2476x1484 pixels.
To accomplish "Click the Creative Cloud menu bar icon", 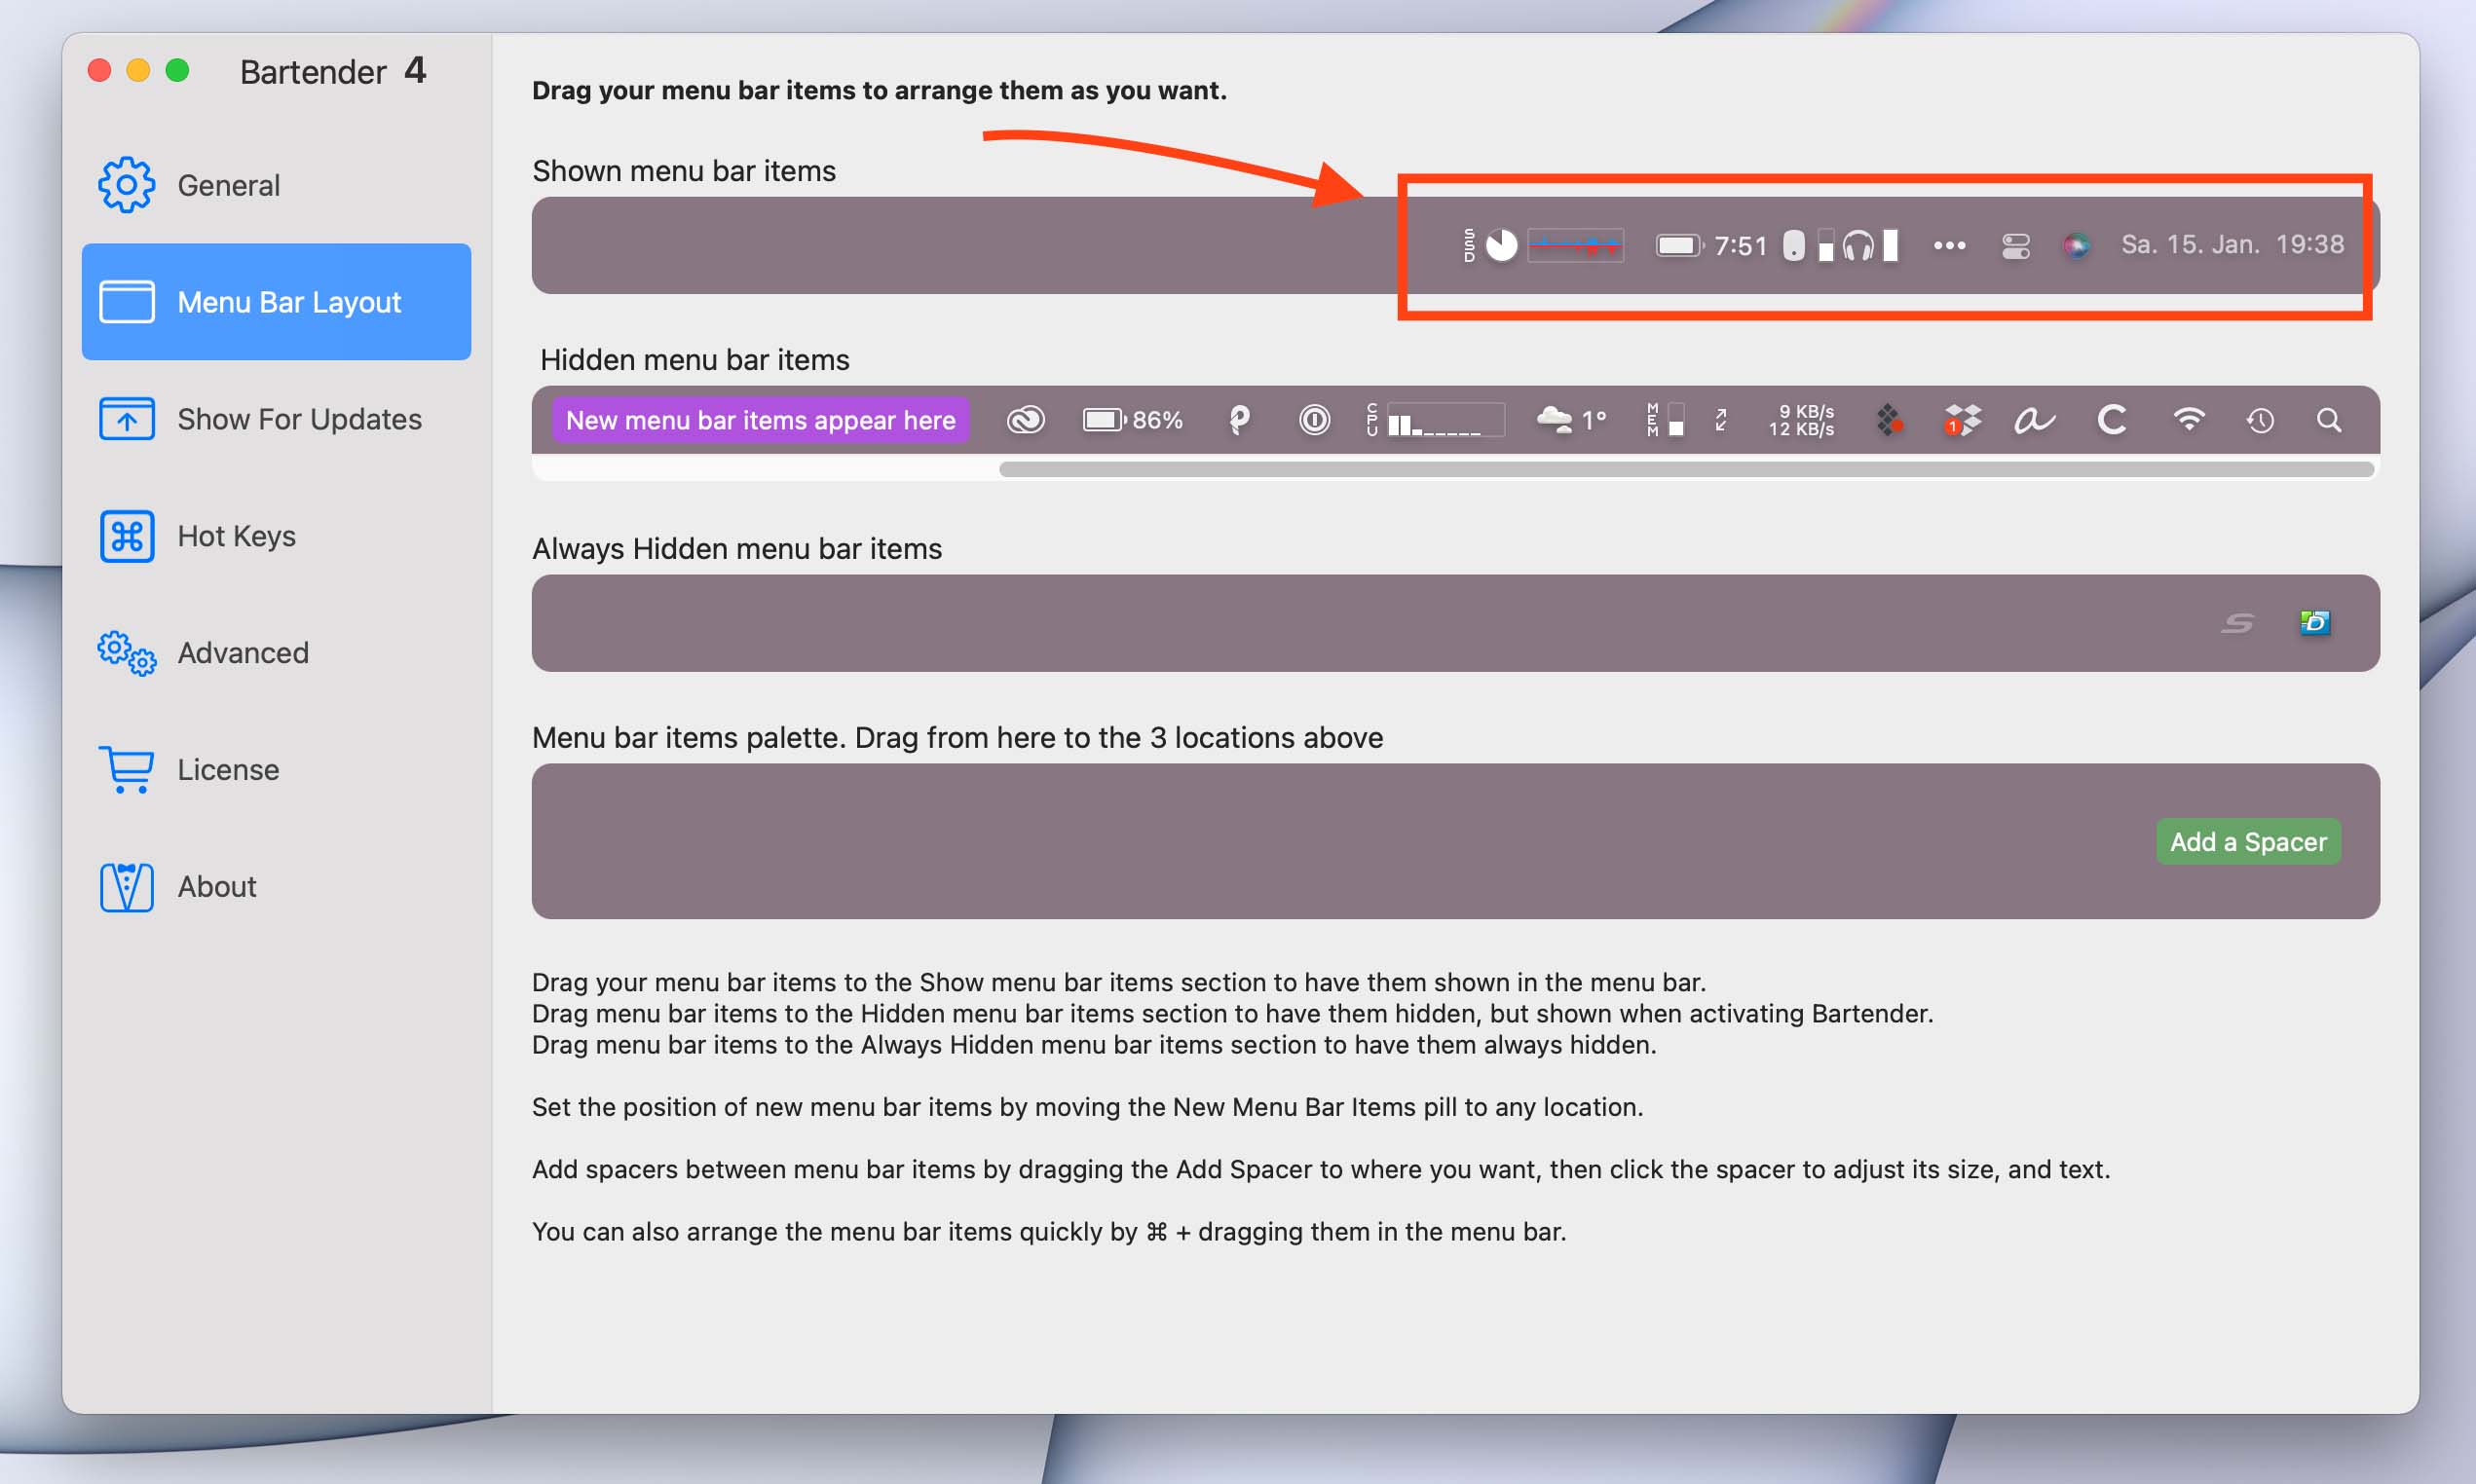I will (1025, 420).
